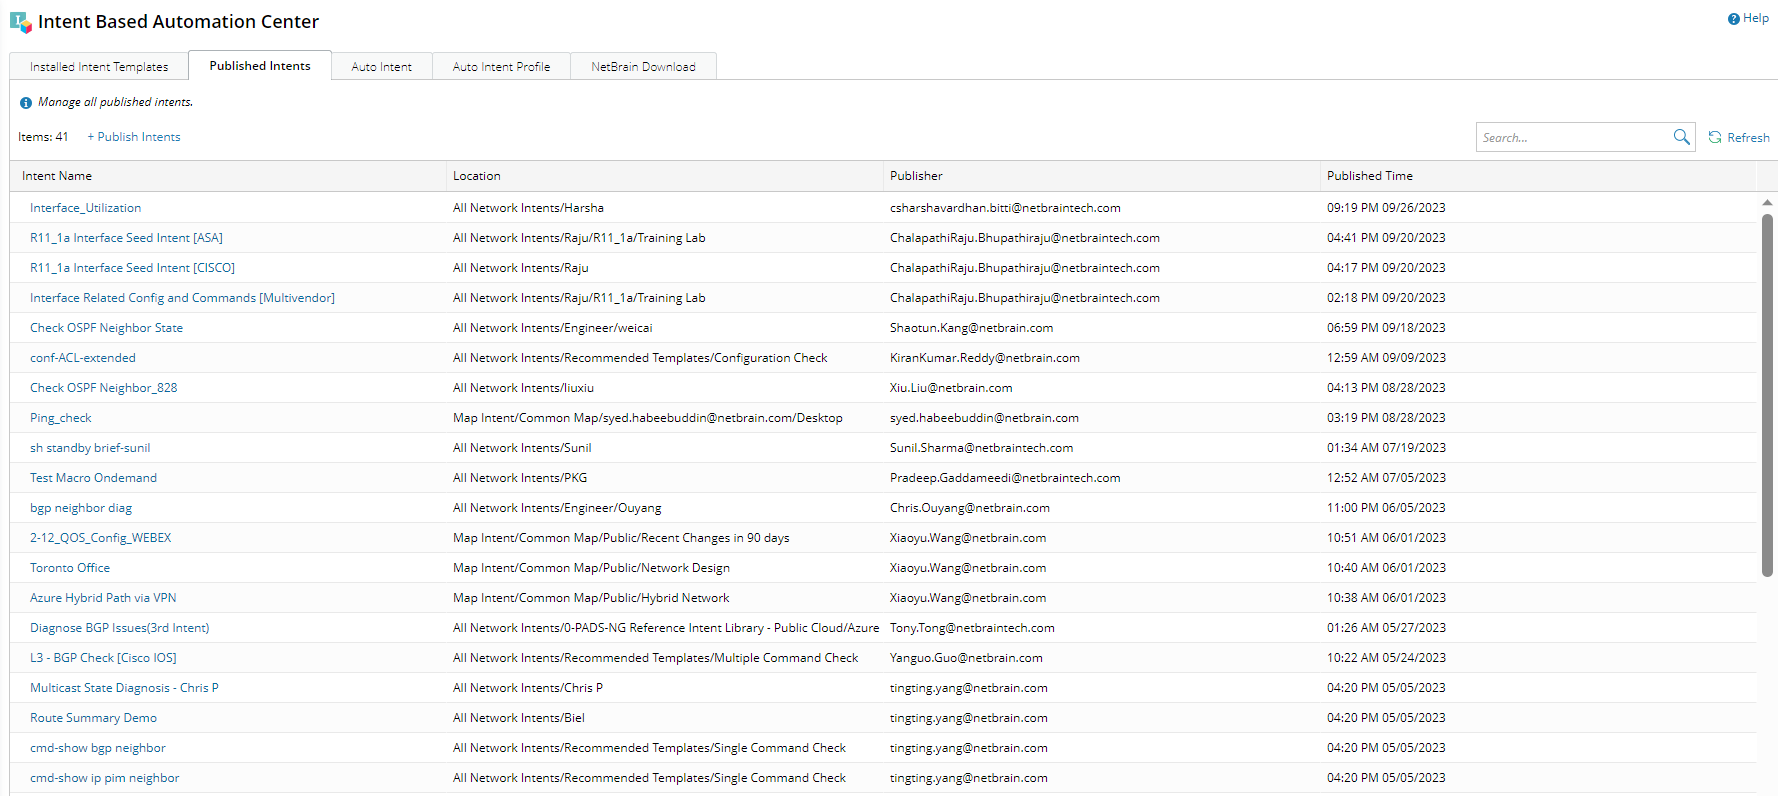
Task: Click the Refresh icon button
Action: click(x=1715, y=137)
